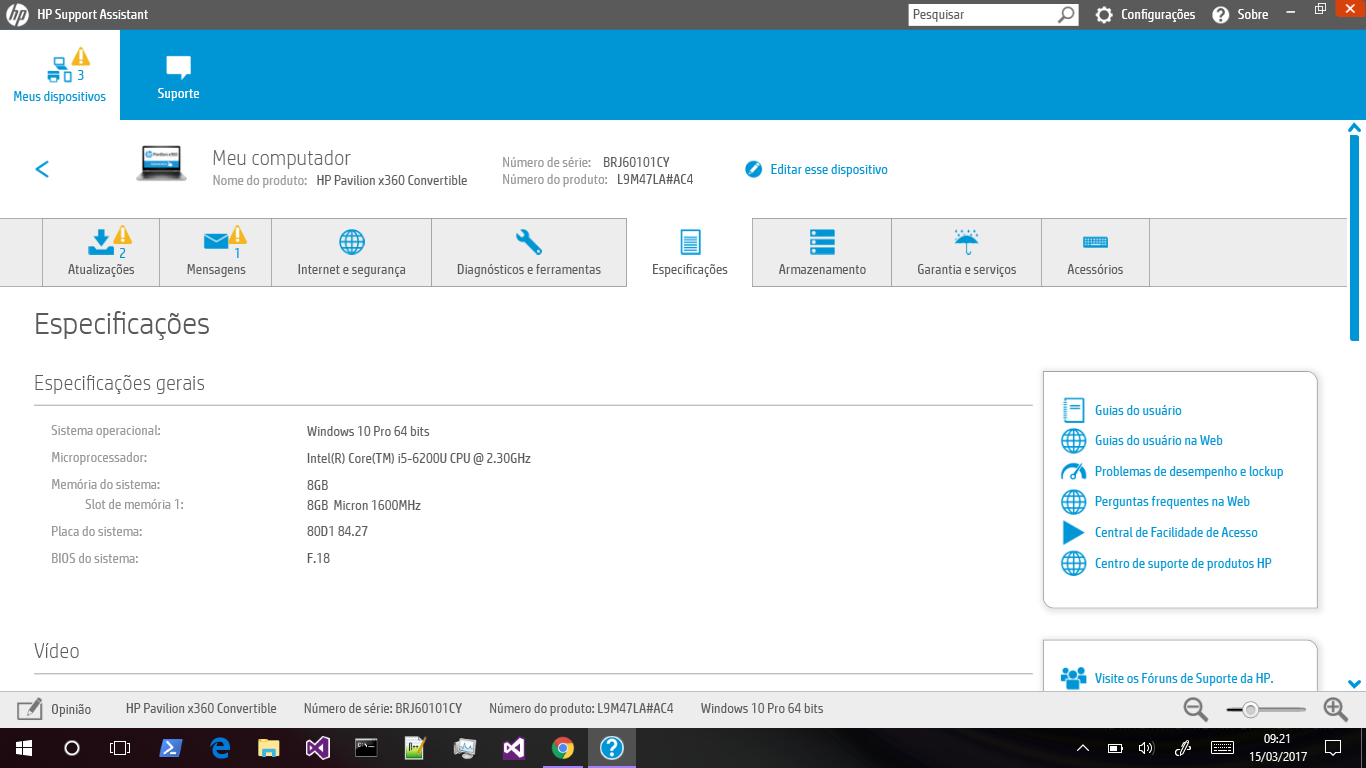Open the Sobre help icon

pos(1221,15)
